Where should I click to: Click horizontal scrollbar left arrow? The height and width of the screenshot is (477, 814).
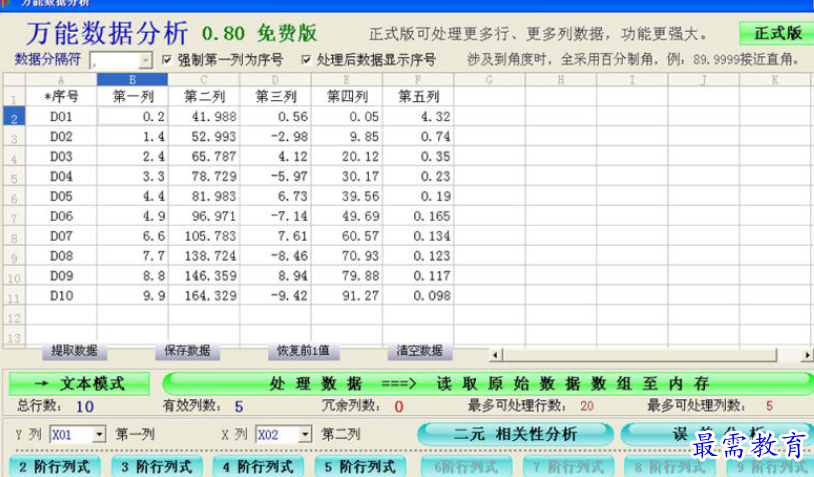(495, 355)
